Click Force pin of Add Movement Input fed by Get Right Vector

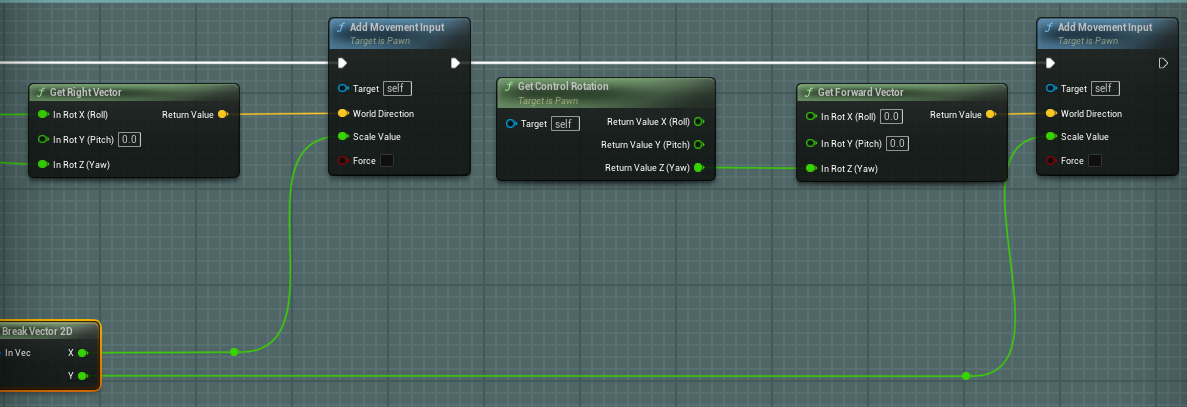pos(343,160)
